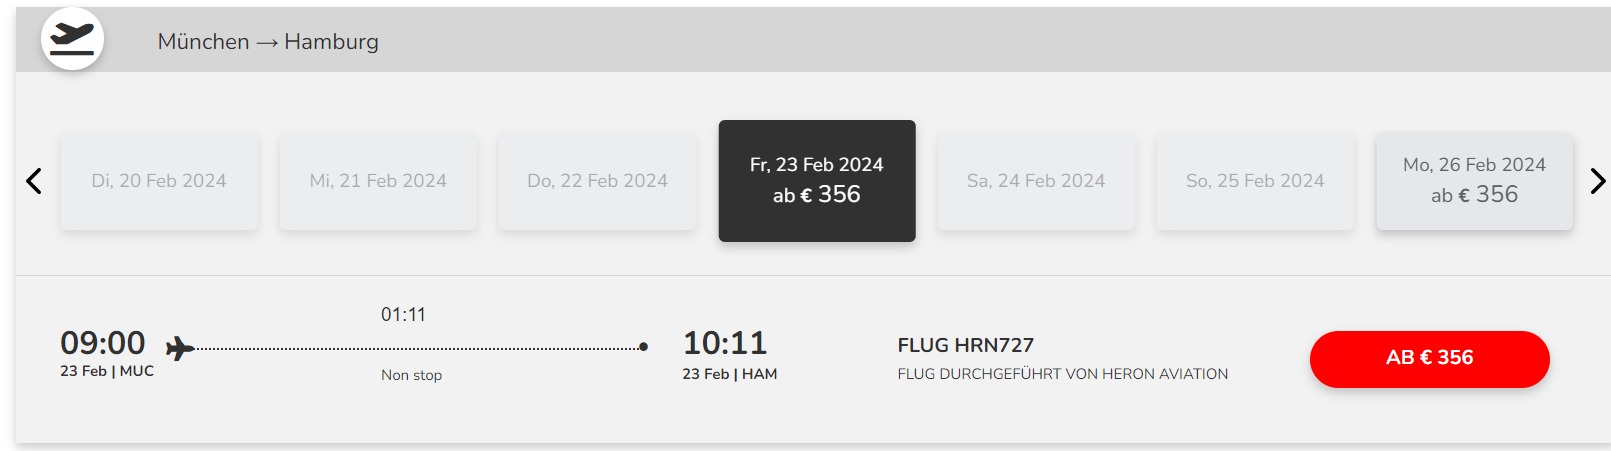Image resolution: width=1611 pixels, height=451 pixels.
Task: Select the Mi, 21 Feb 2024 date
Action: 378,181
